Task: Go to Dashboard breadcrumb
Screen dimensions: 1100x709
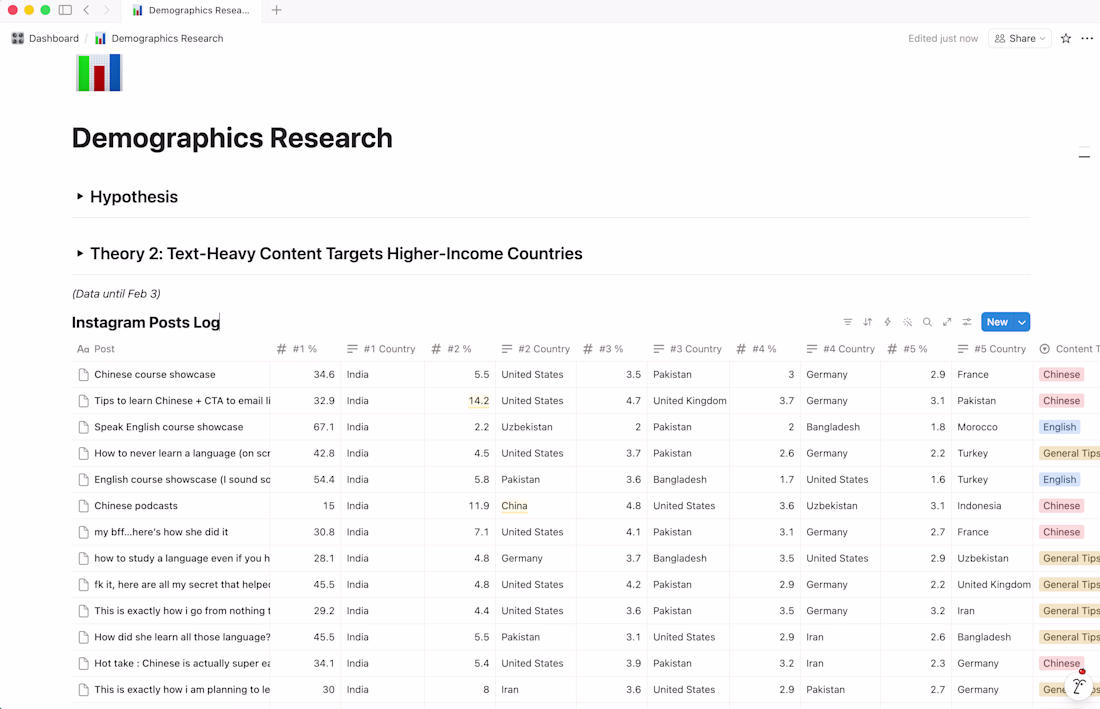Action: [53, 39]
